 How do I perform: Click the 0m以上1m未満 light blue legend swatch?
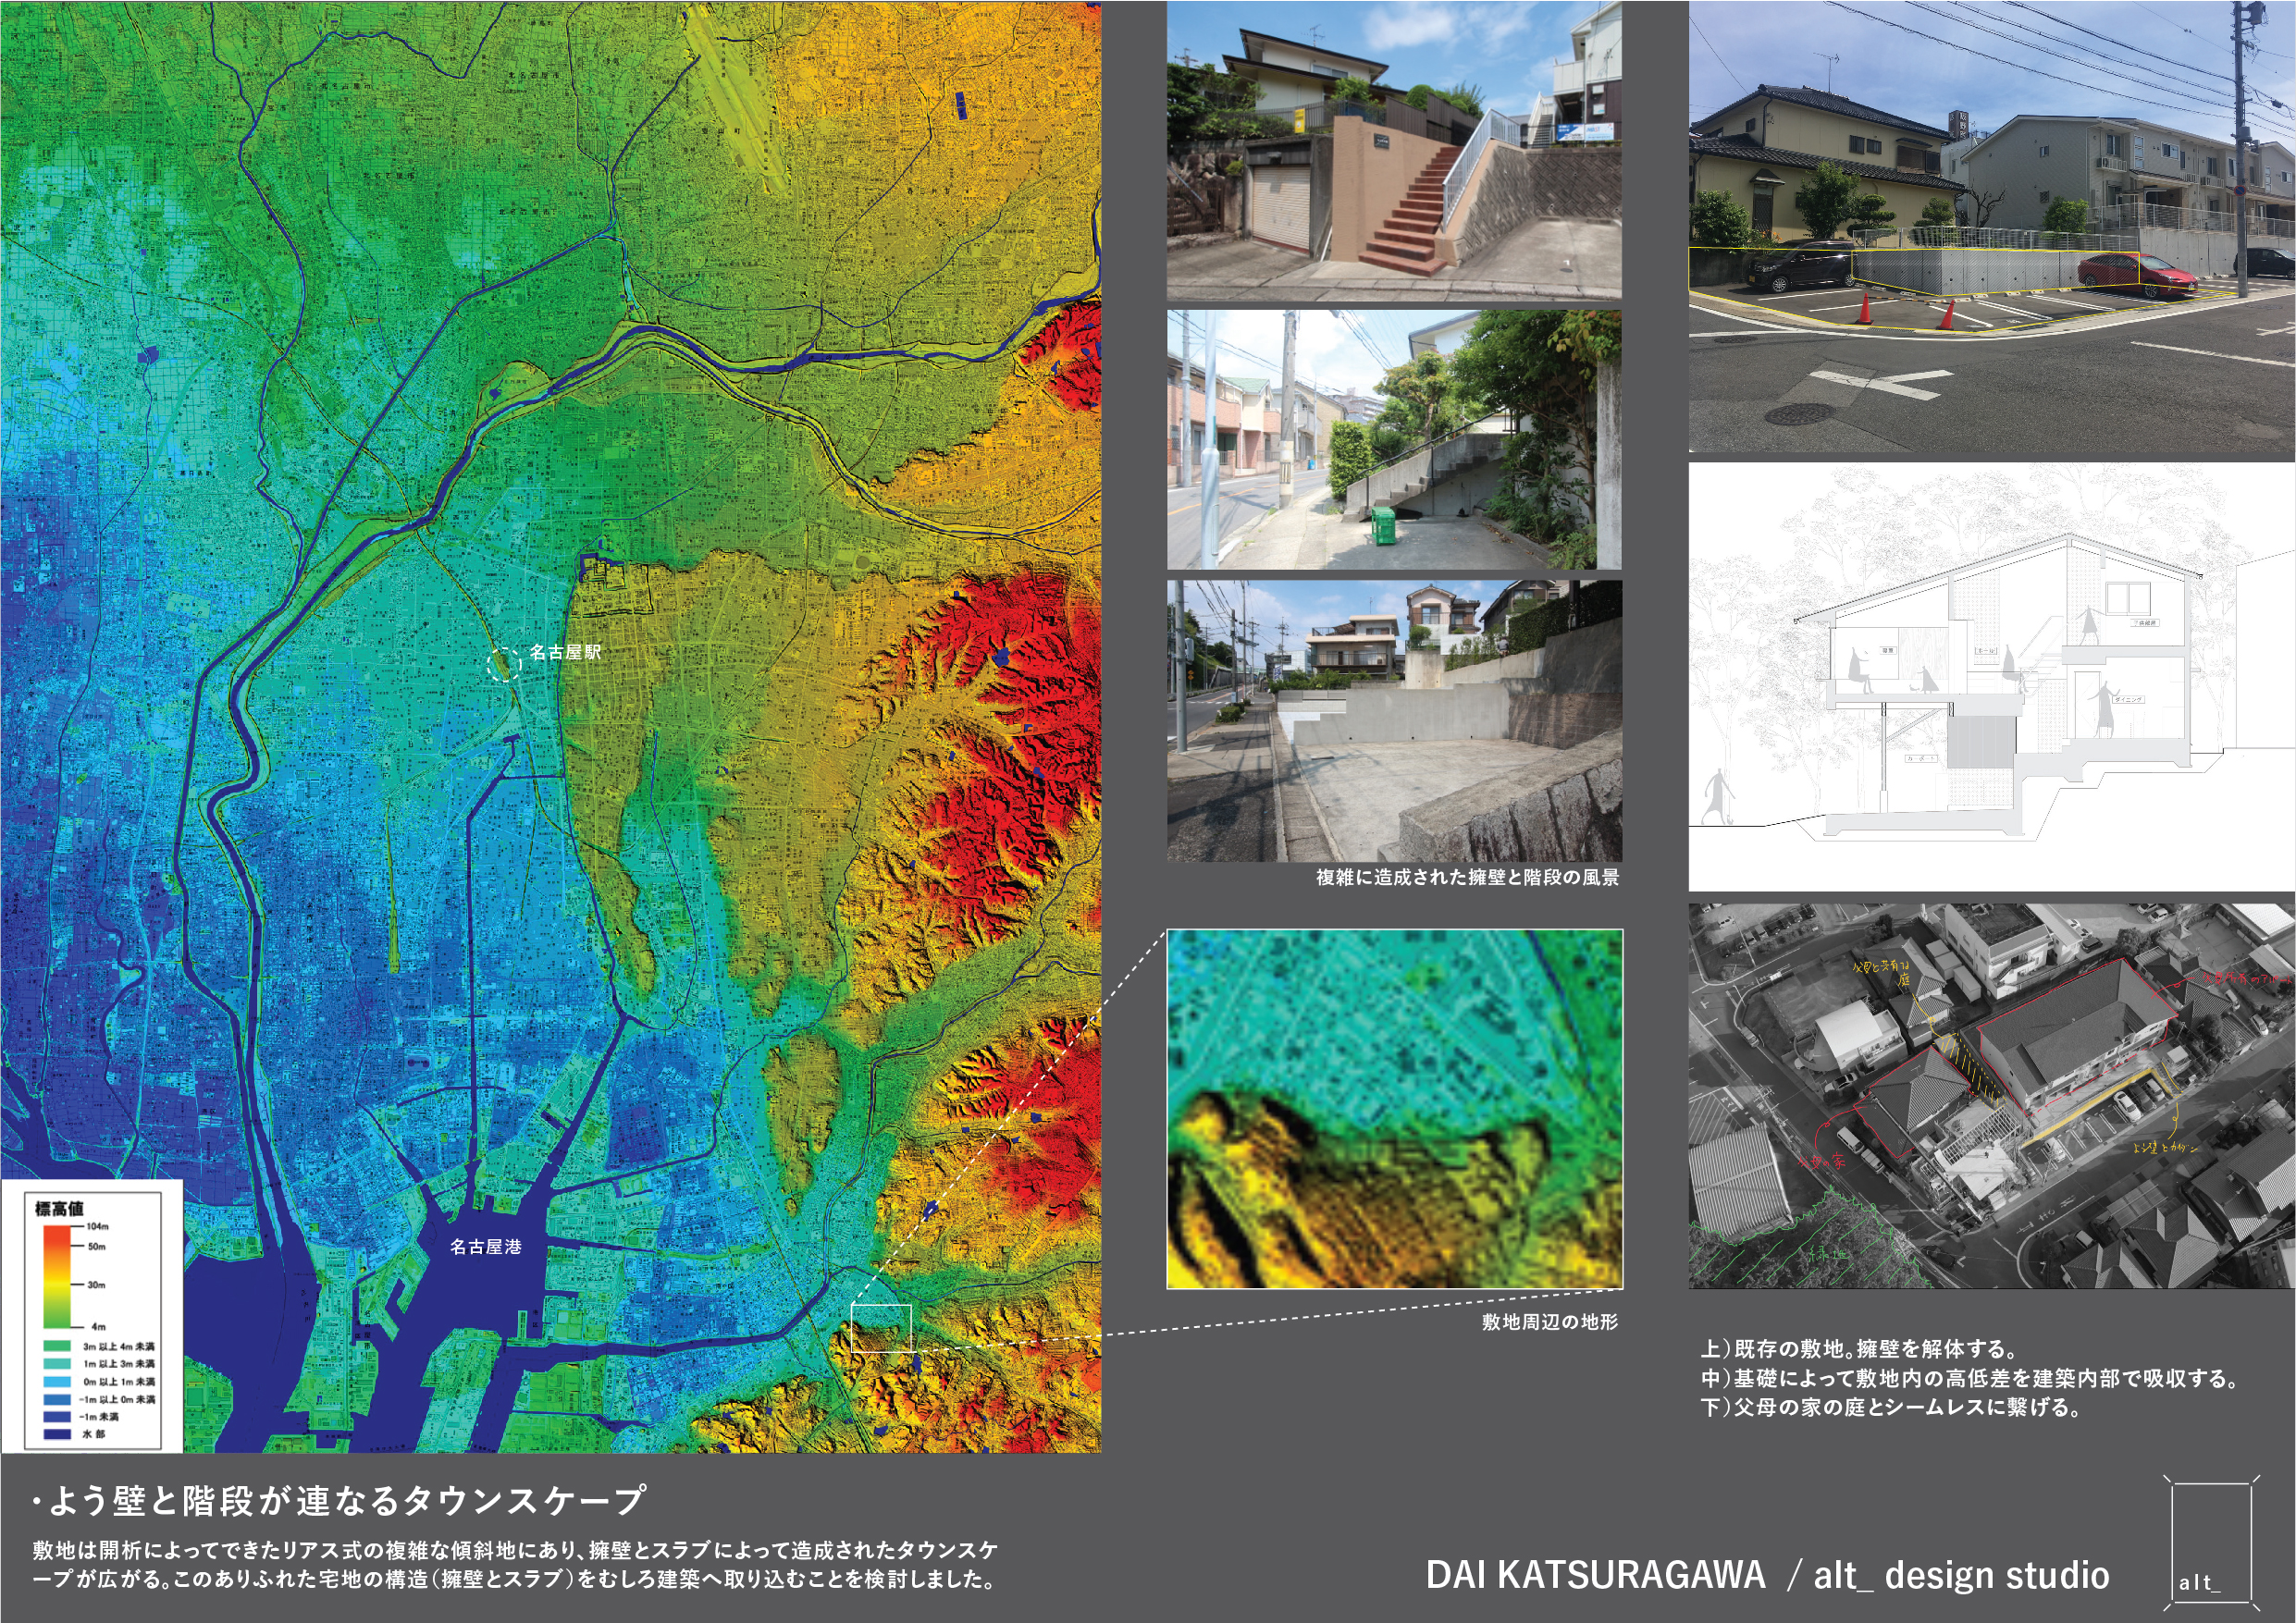[57, 1381]
